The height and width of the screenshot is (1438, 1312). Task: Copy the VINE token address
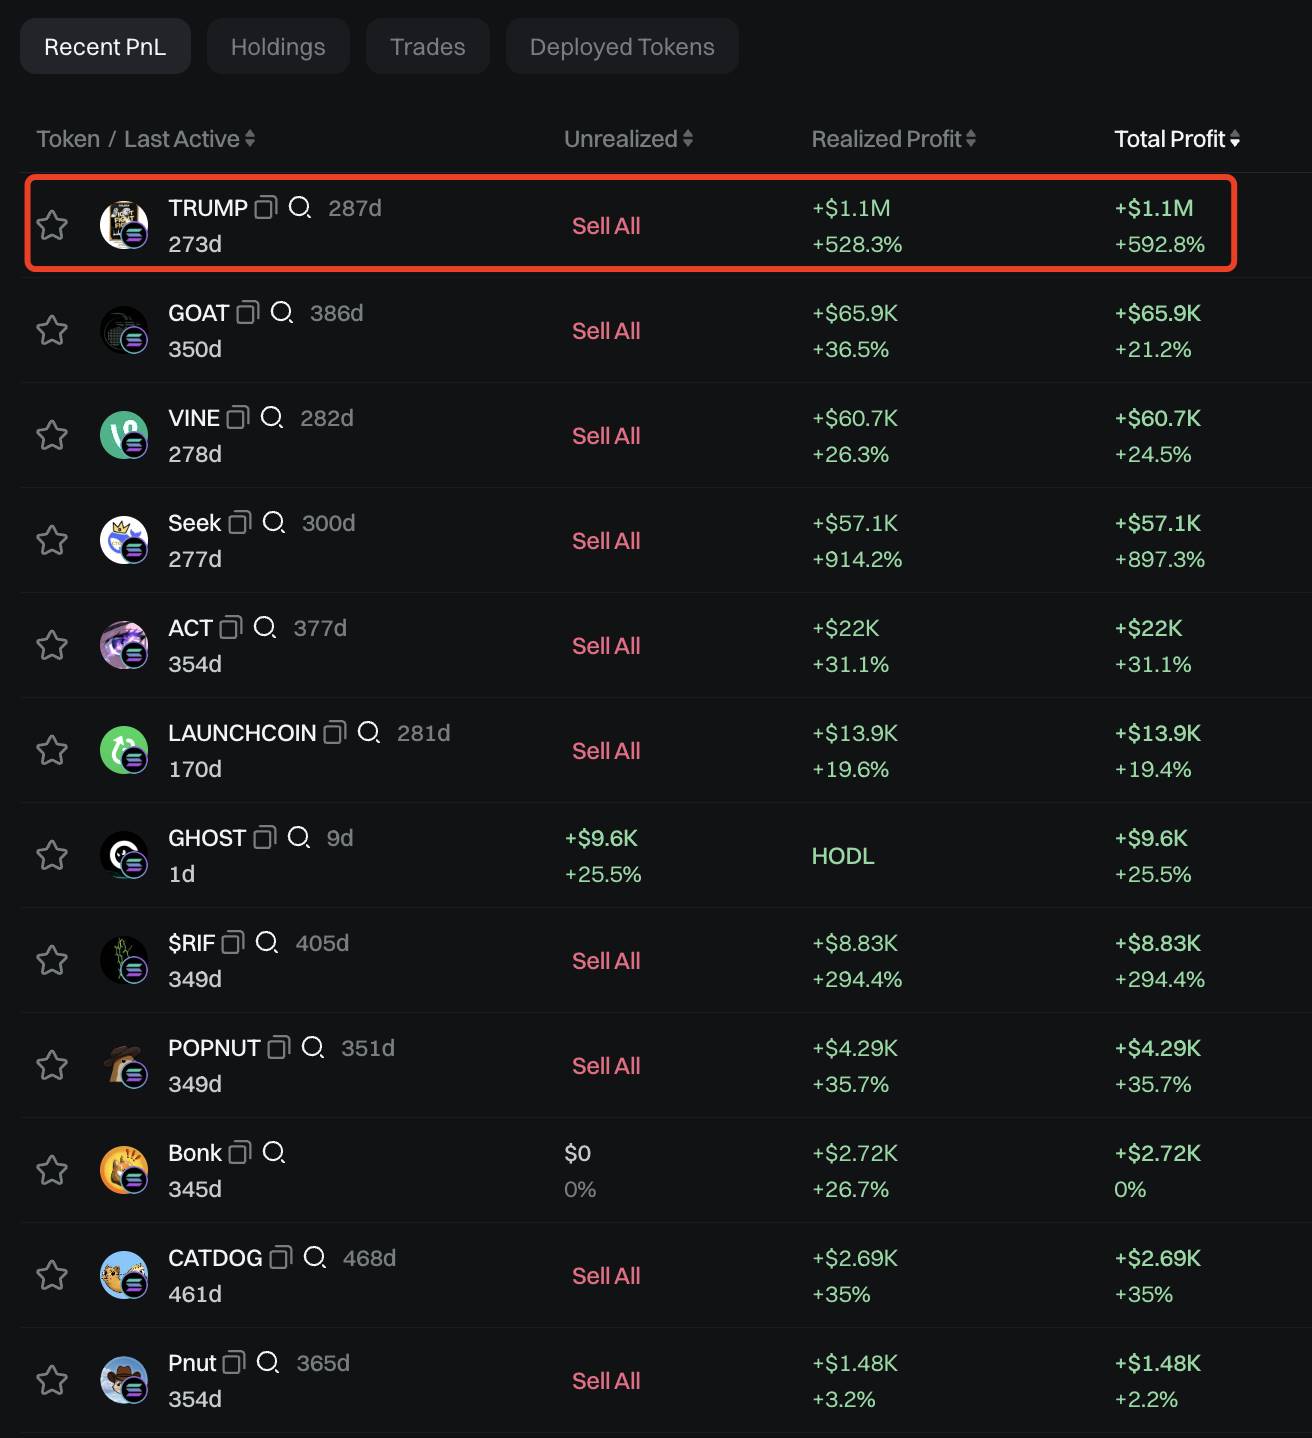[238, 418]
